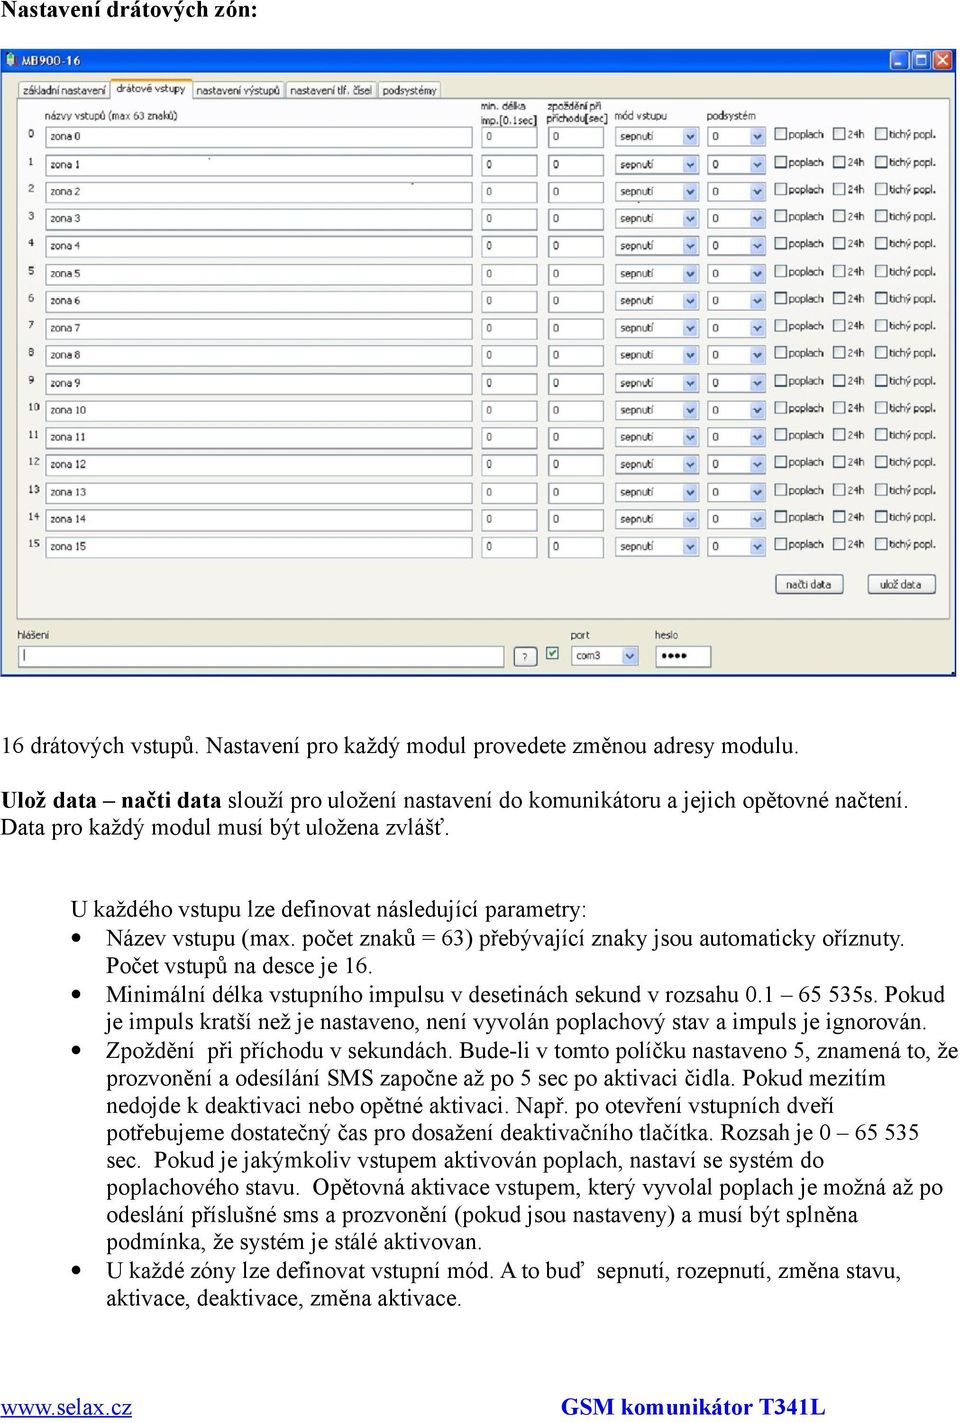The image size is (960, 1423).
Task: Open mód vstupu dropdown for zona 6
Action: coord(656,300)
